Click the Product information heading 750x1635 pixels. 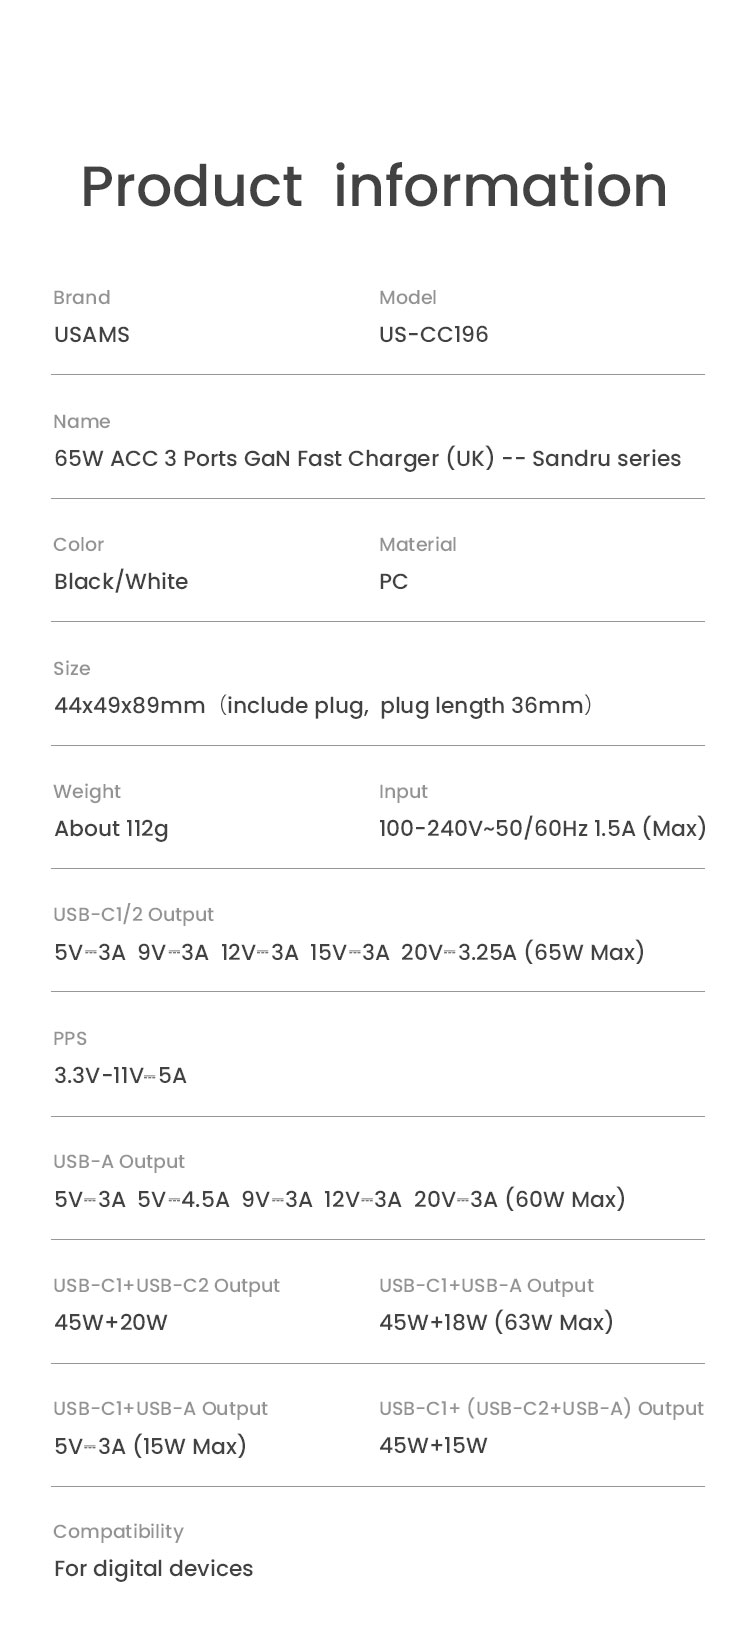tap(374, 186)
